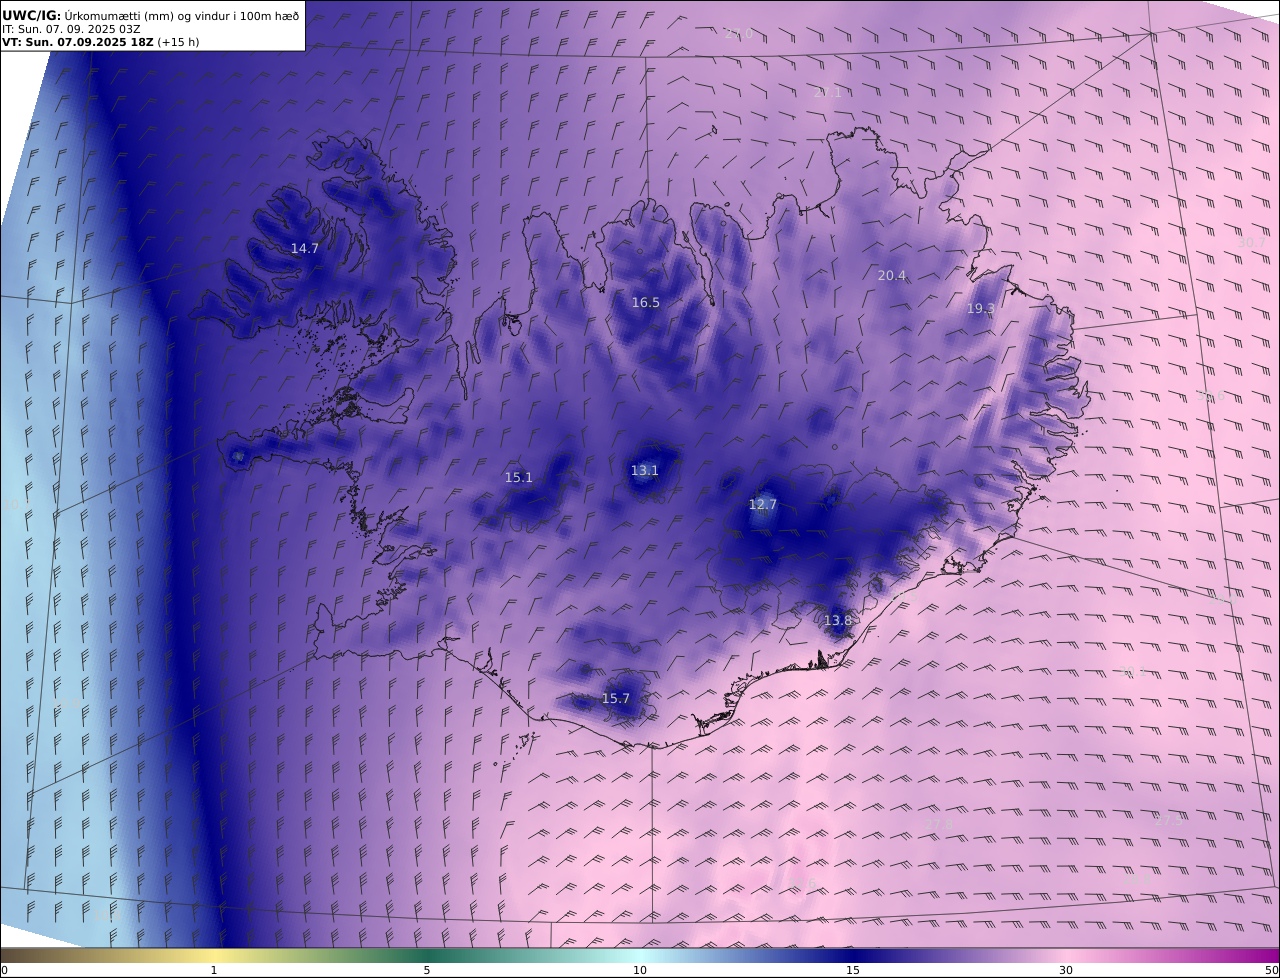The image size is (1280, 978).
Task: Click the 1 tick on the color scale
Action: [x=213, y=970]
